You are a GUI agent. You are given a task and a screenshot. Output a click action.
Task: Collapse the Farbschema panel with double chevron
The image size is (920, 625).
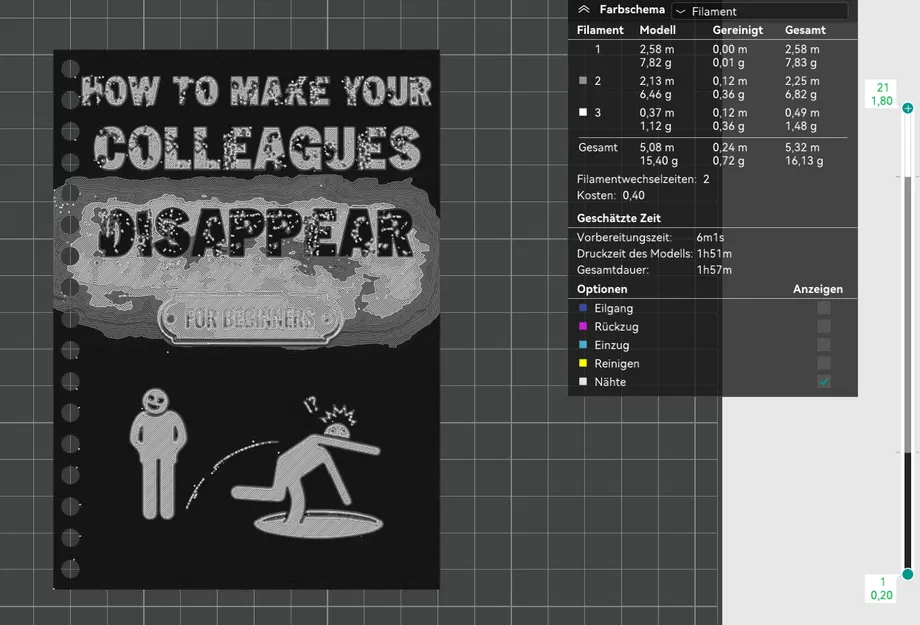[x=583, y=9]
